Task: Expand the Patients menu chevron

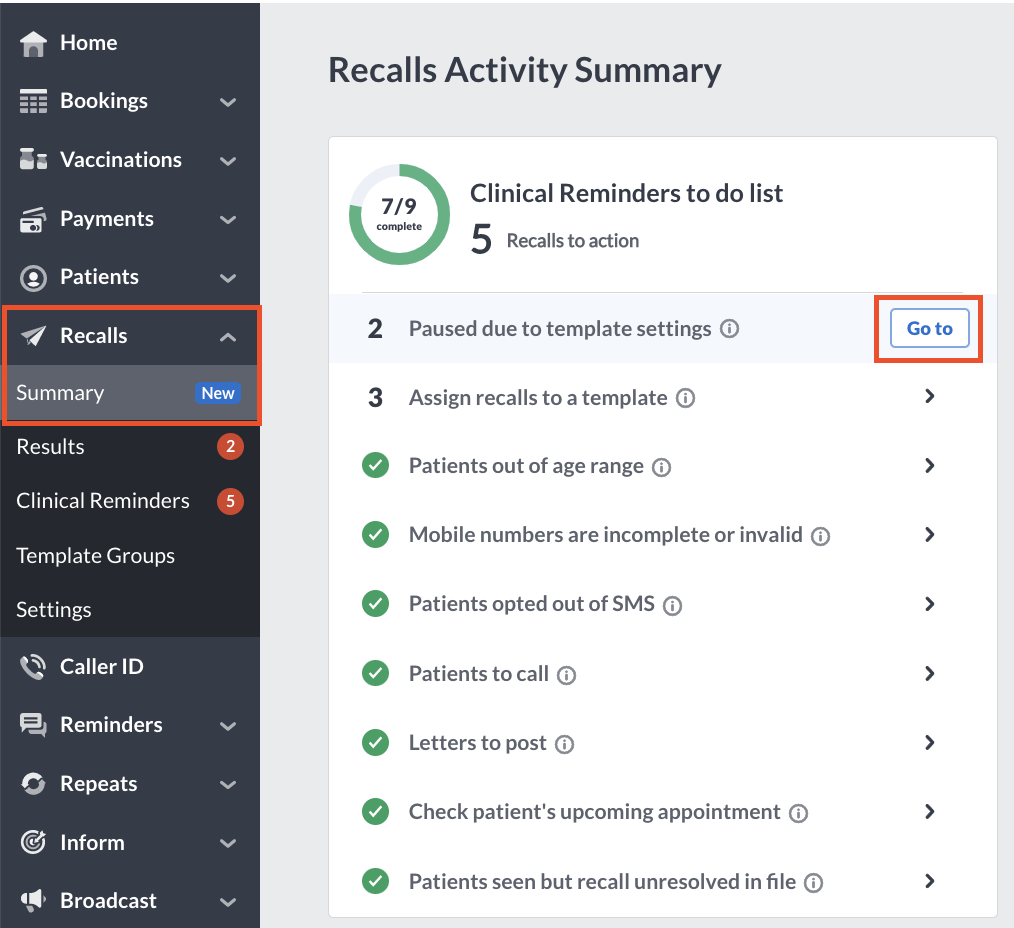Action: pos(228,278)
